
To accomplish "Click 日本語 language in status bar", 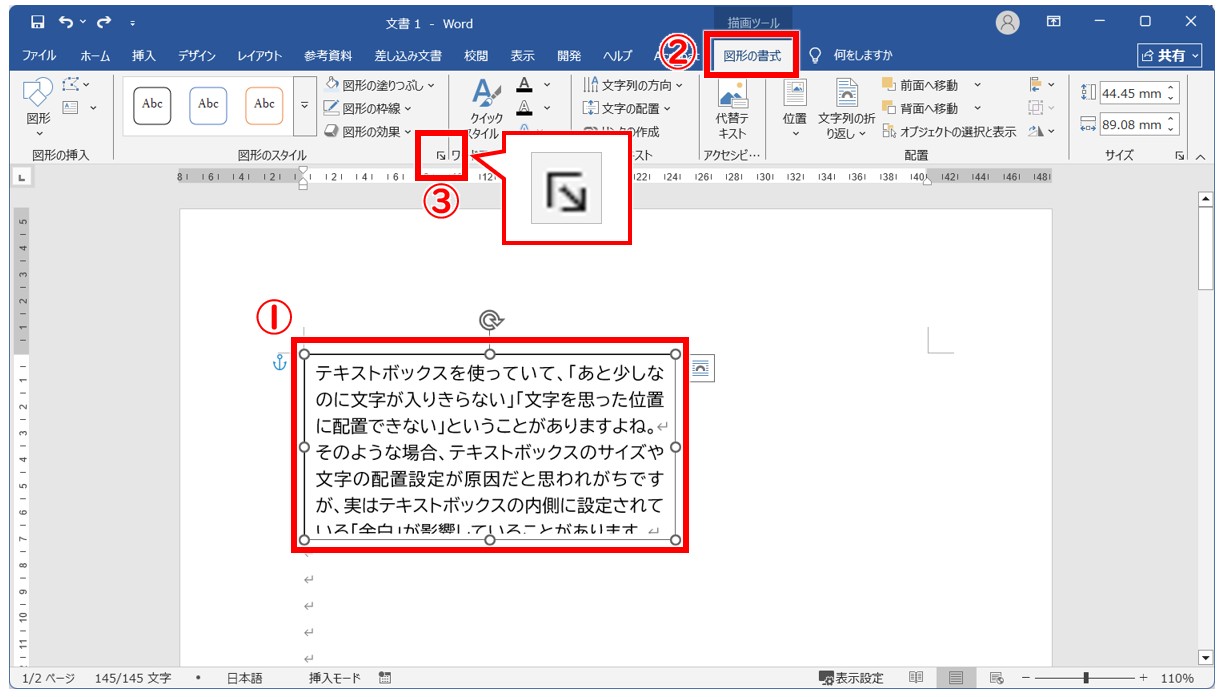I will coord(244,678).
